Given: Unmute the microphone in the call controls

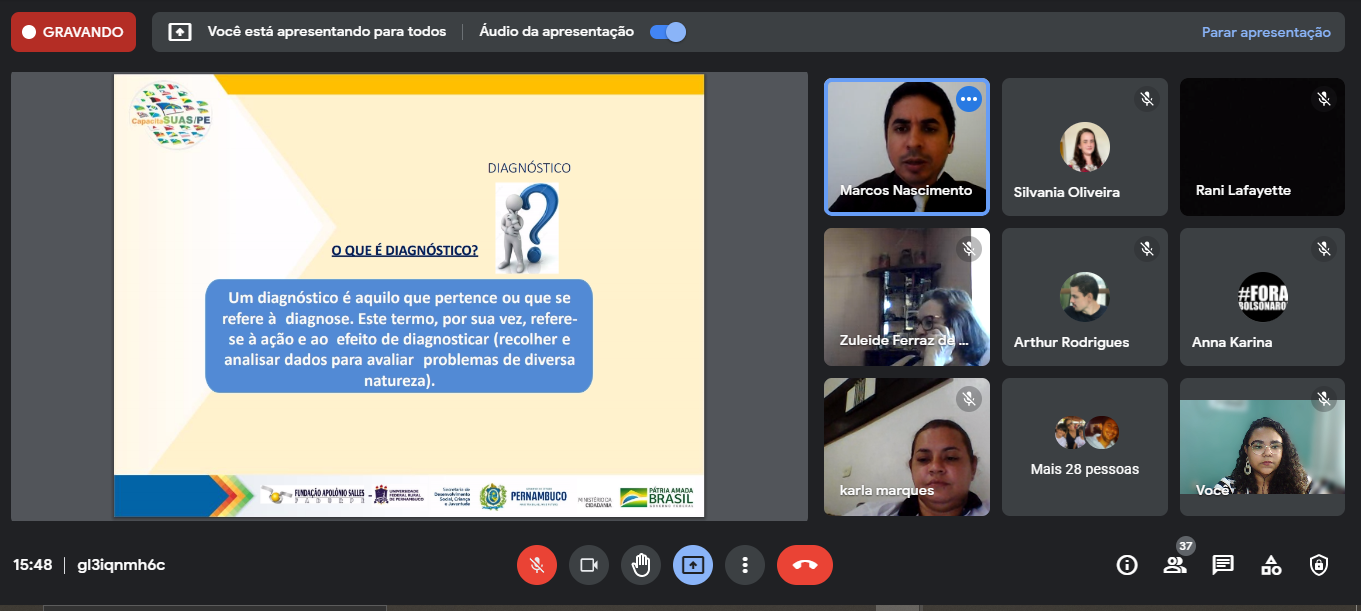Looking at the screenshot, I should 537,565.
